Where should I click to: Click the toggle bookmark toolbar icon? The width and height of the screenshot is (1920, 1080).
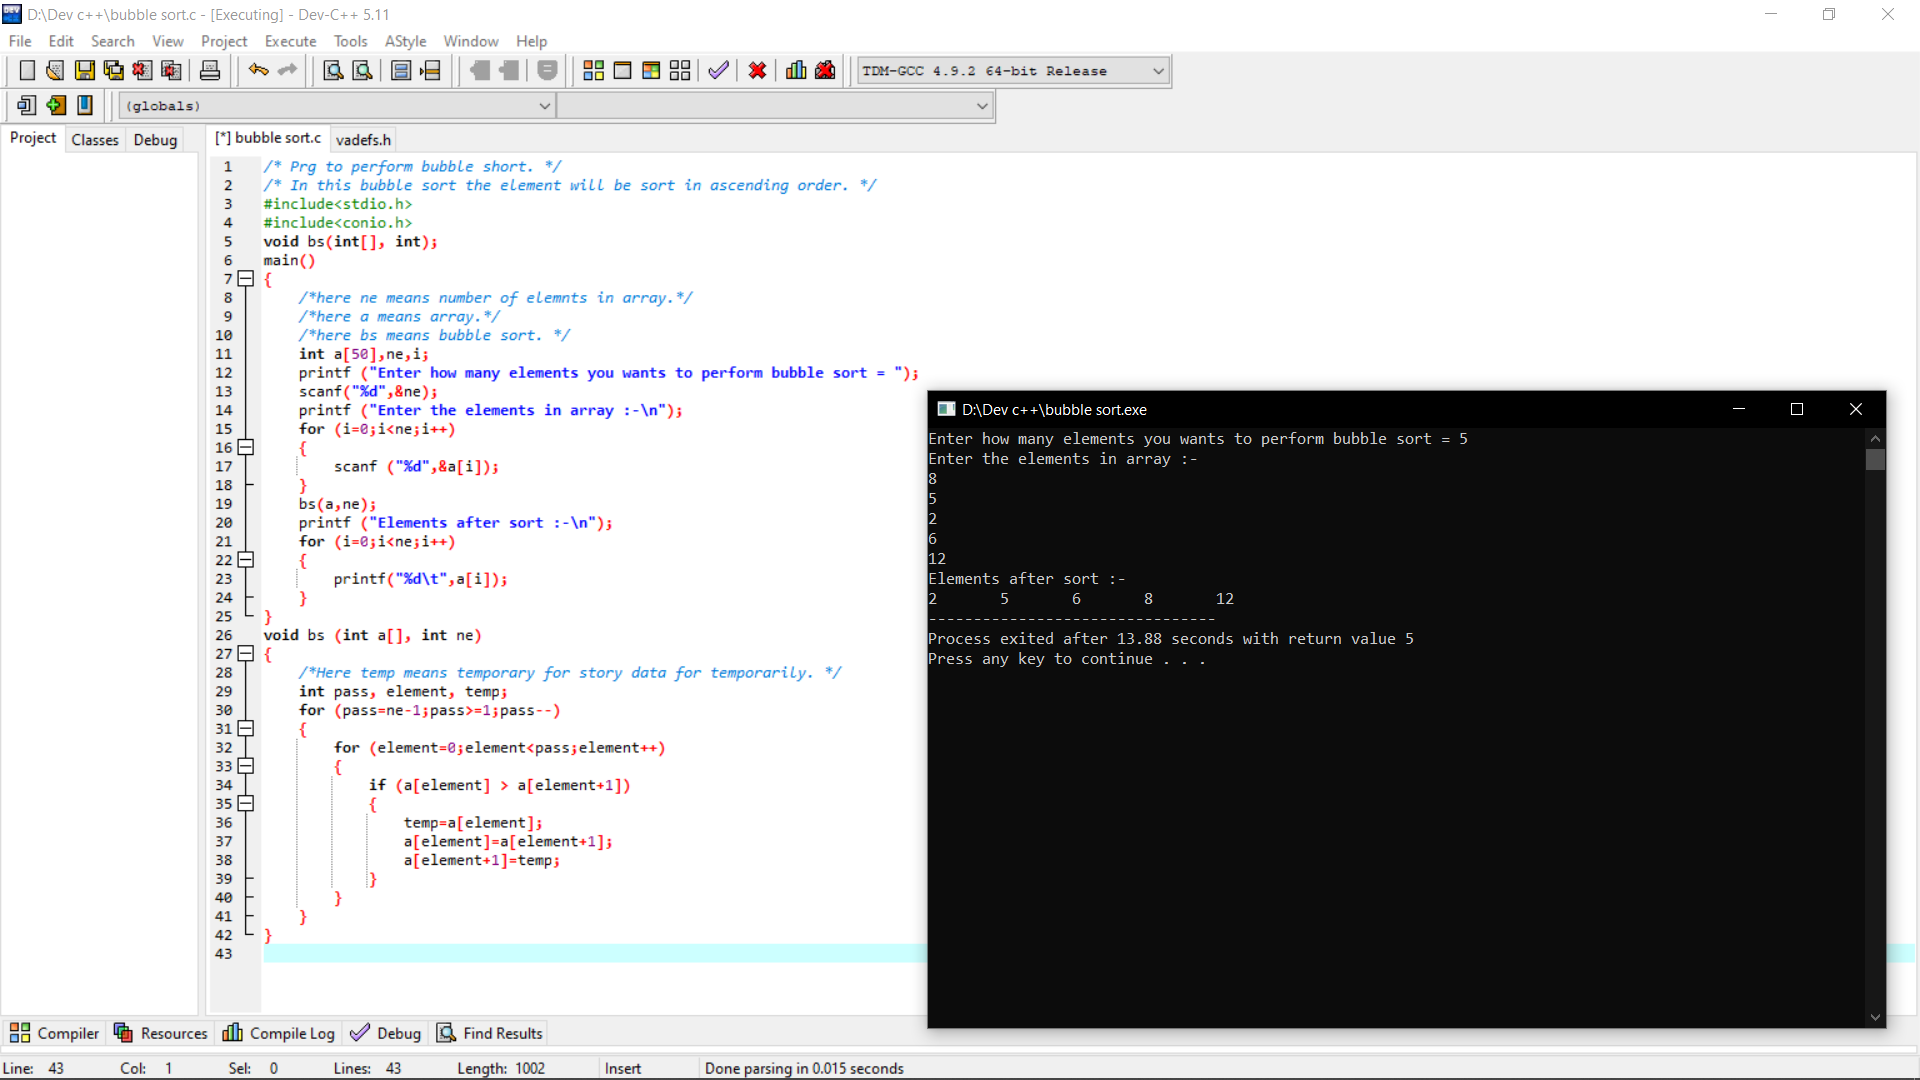(x=85, y=105)
